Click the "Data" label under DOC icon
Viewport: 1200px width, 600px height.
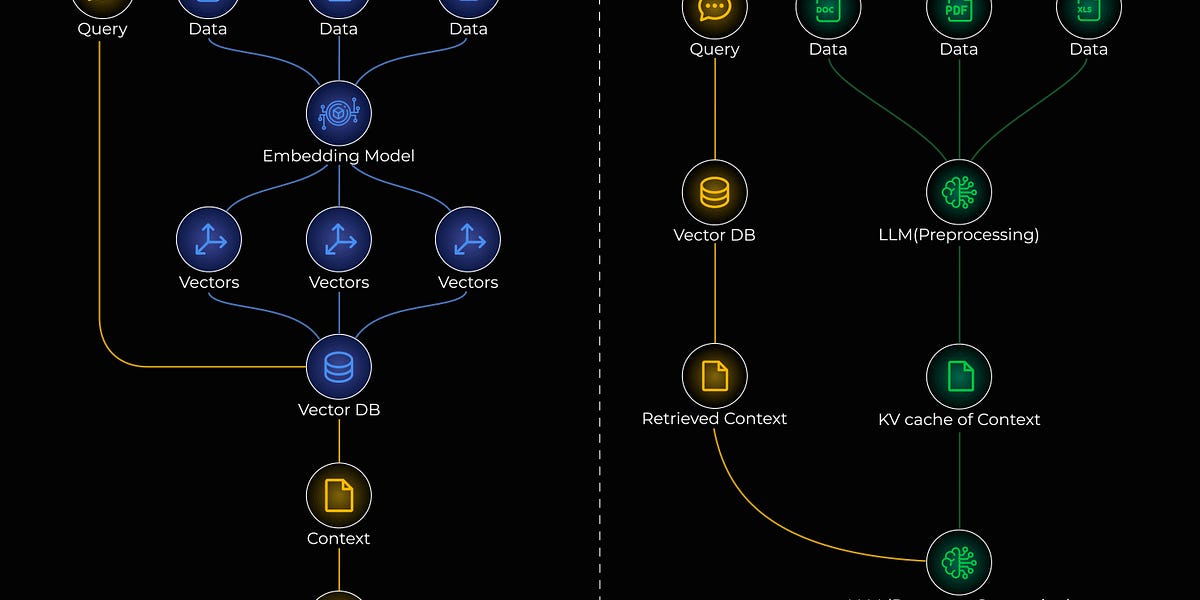pyautogui.click(x=828, y=49)
